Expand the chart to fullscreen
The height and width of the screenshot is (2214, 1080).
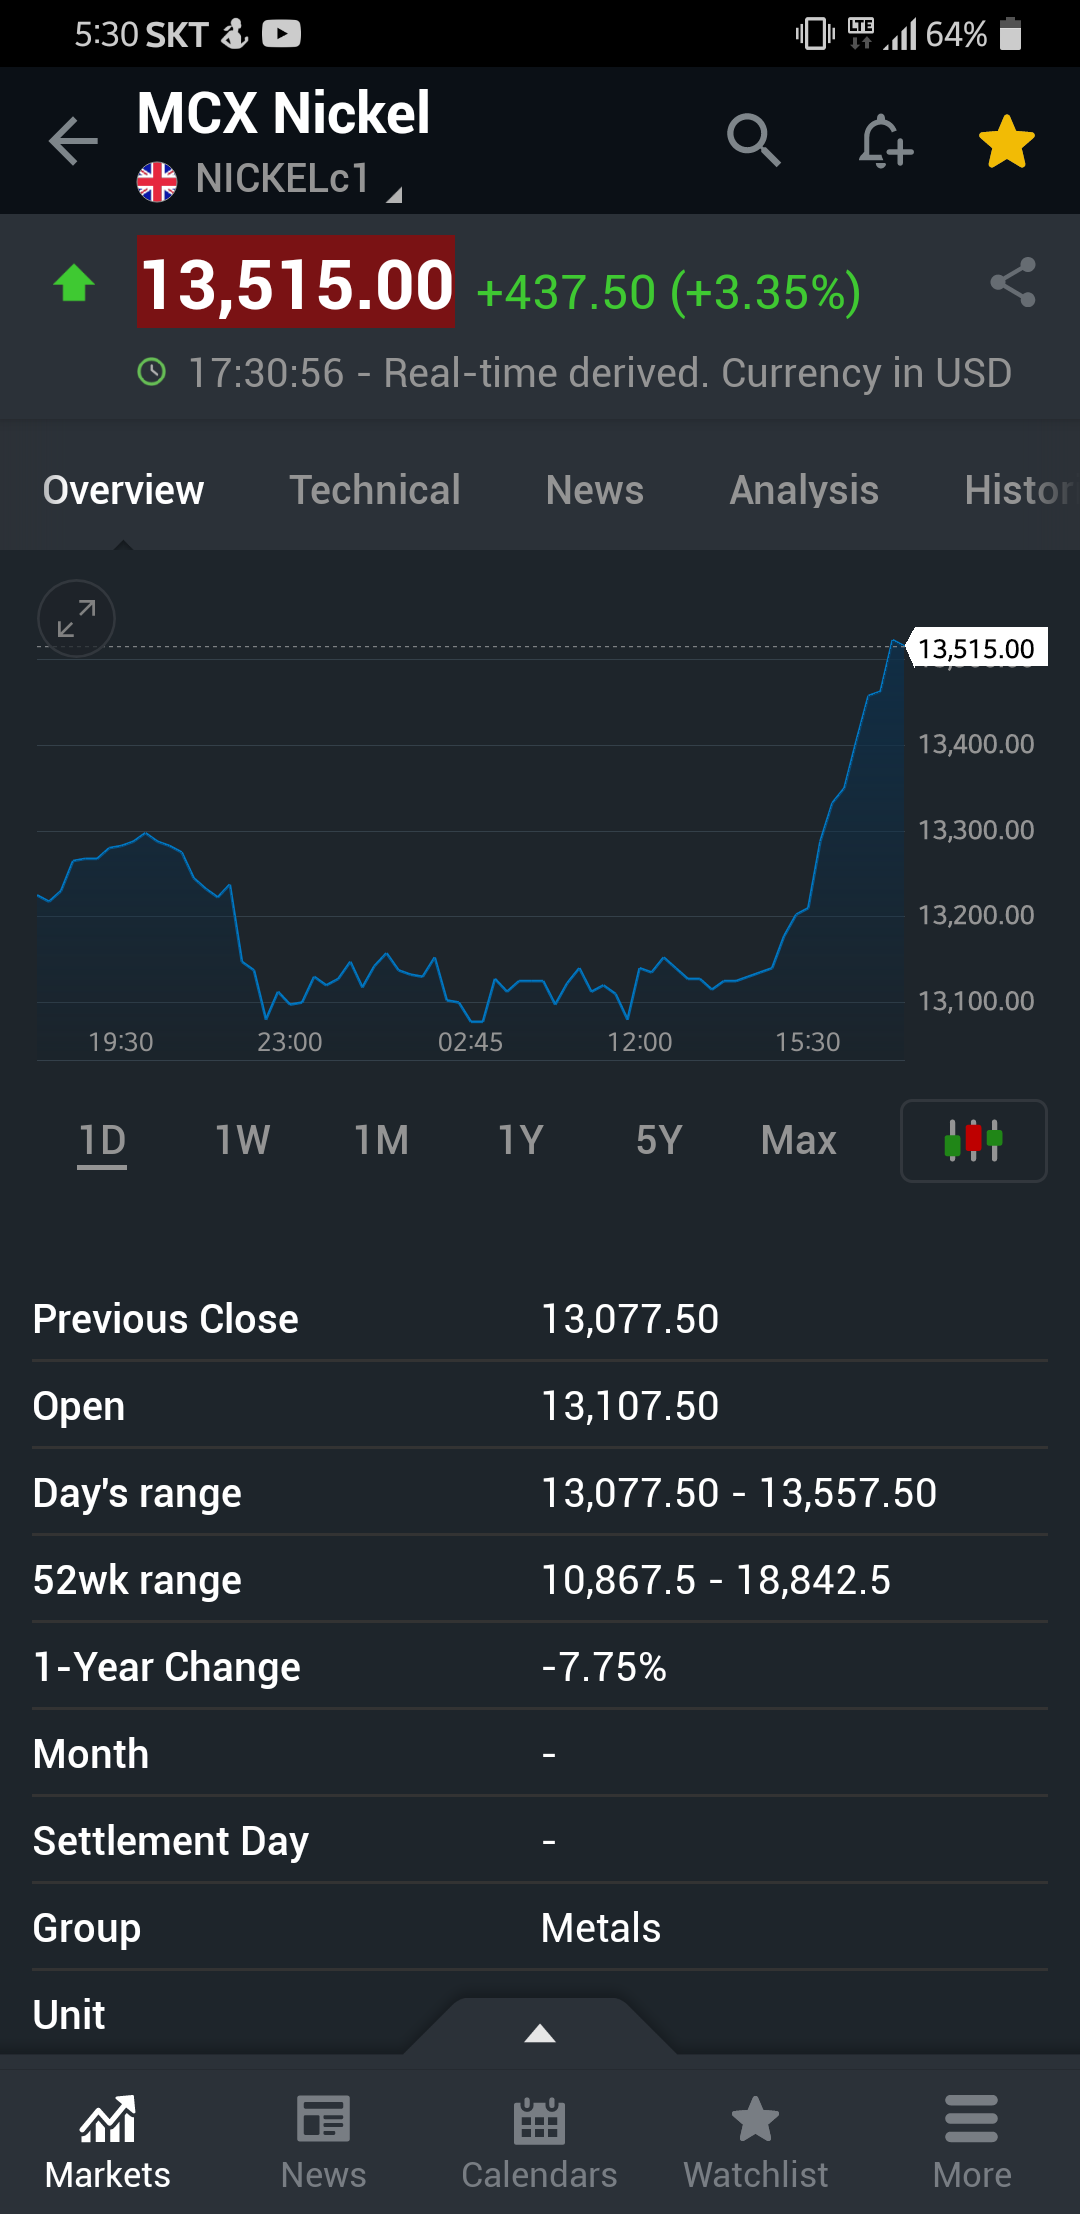coord(76,619)
